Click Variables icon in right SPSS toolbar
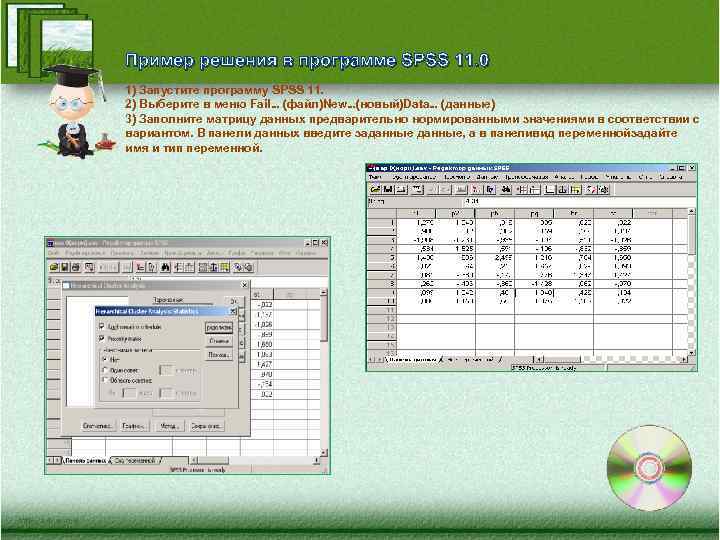720x540 pixels. pos(490,189)
